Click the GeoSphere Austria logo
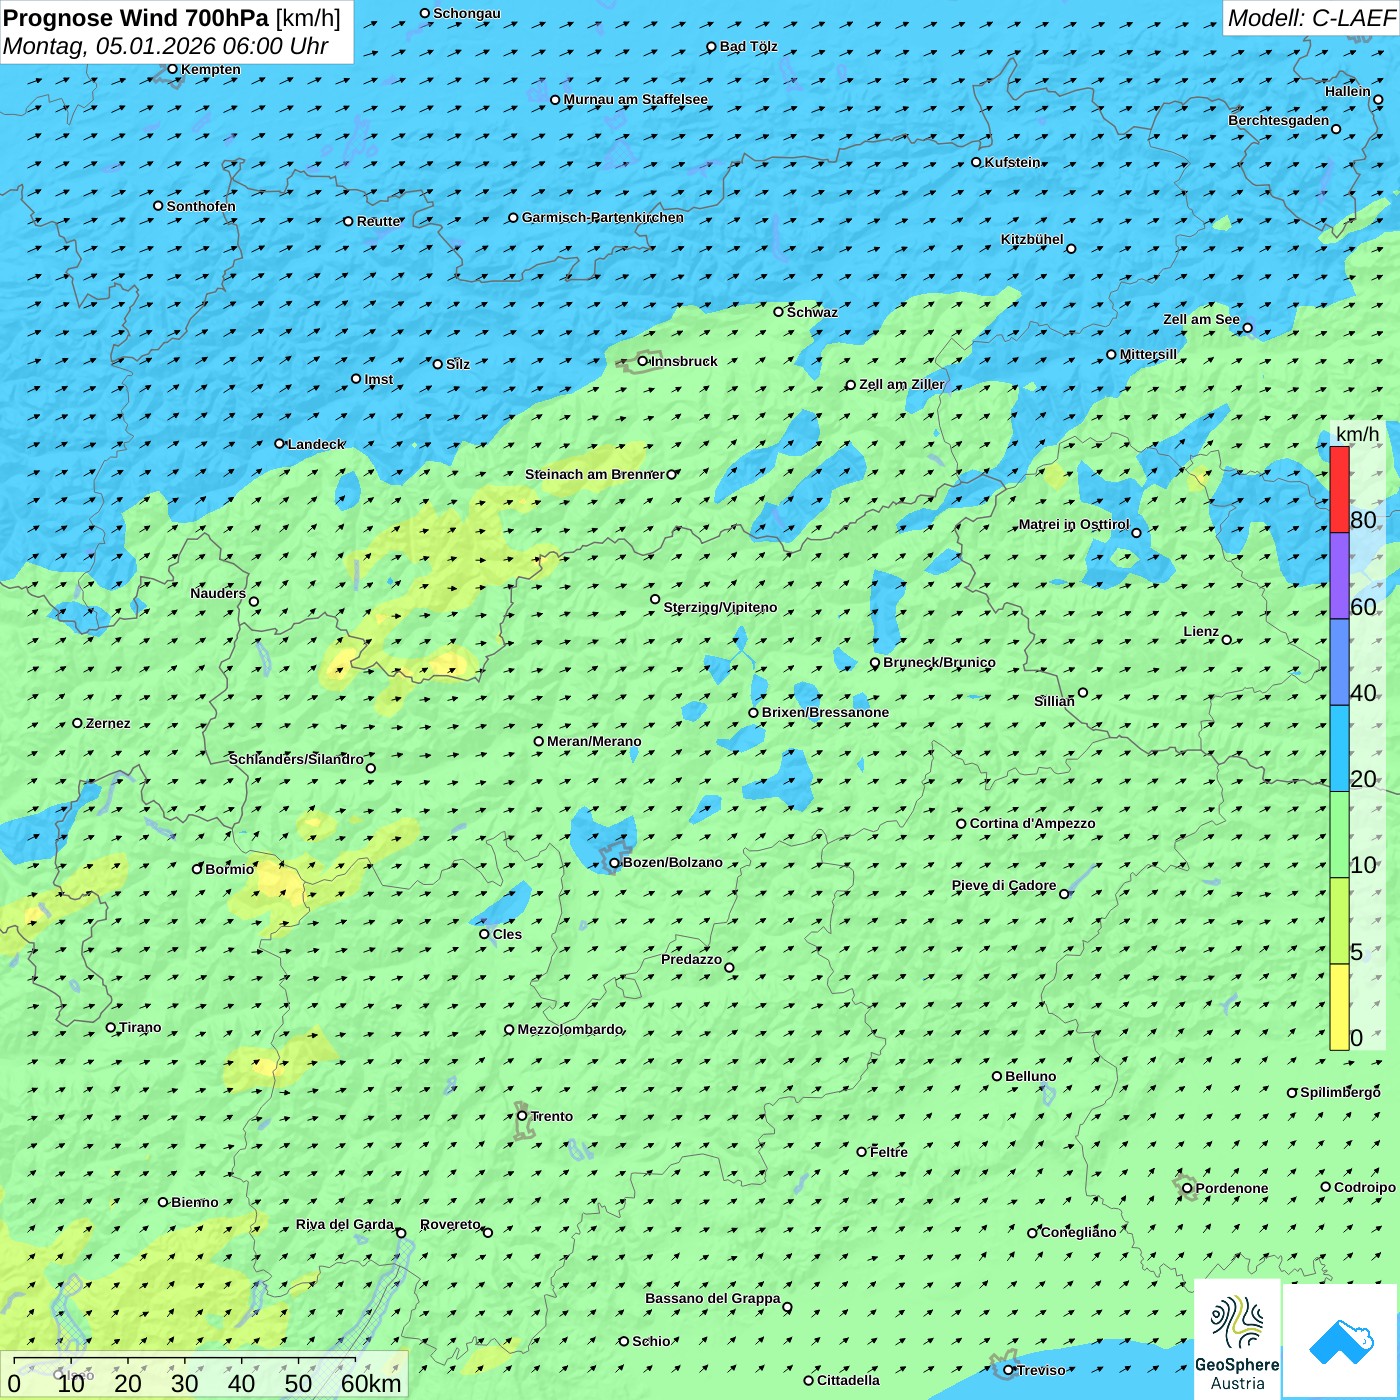Screen dimensions: 1400x1400 click(x=1237, y=1340)
